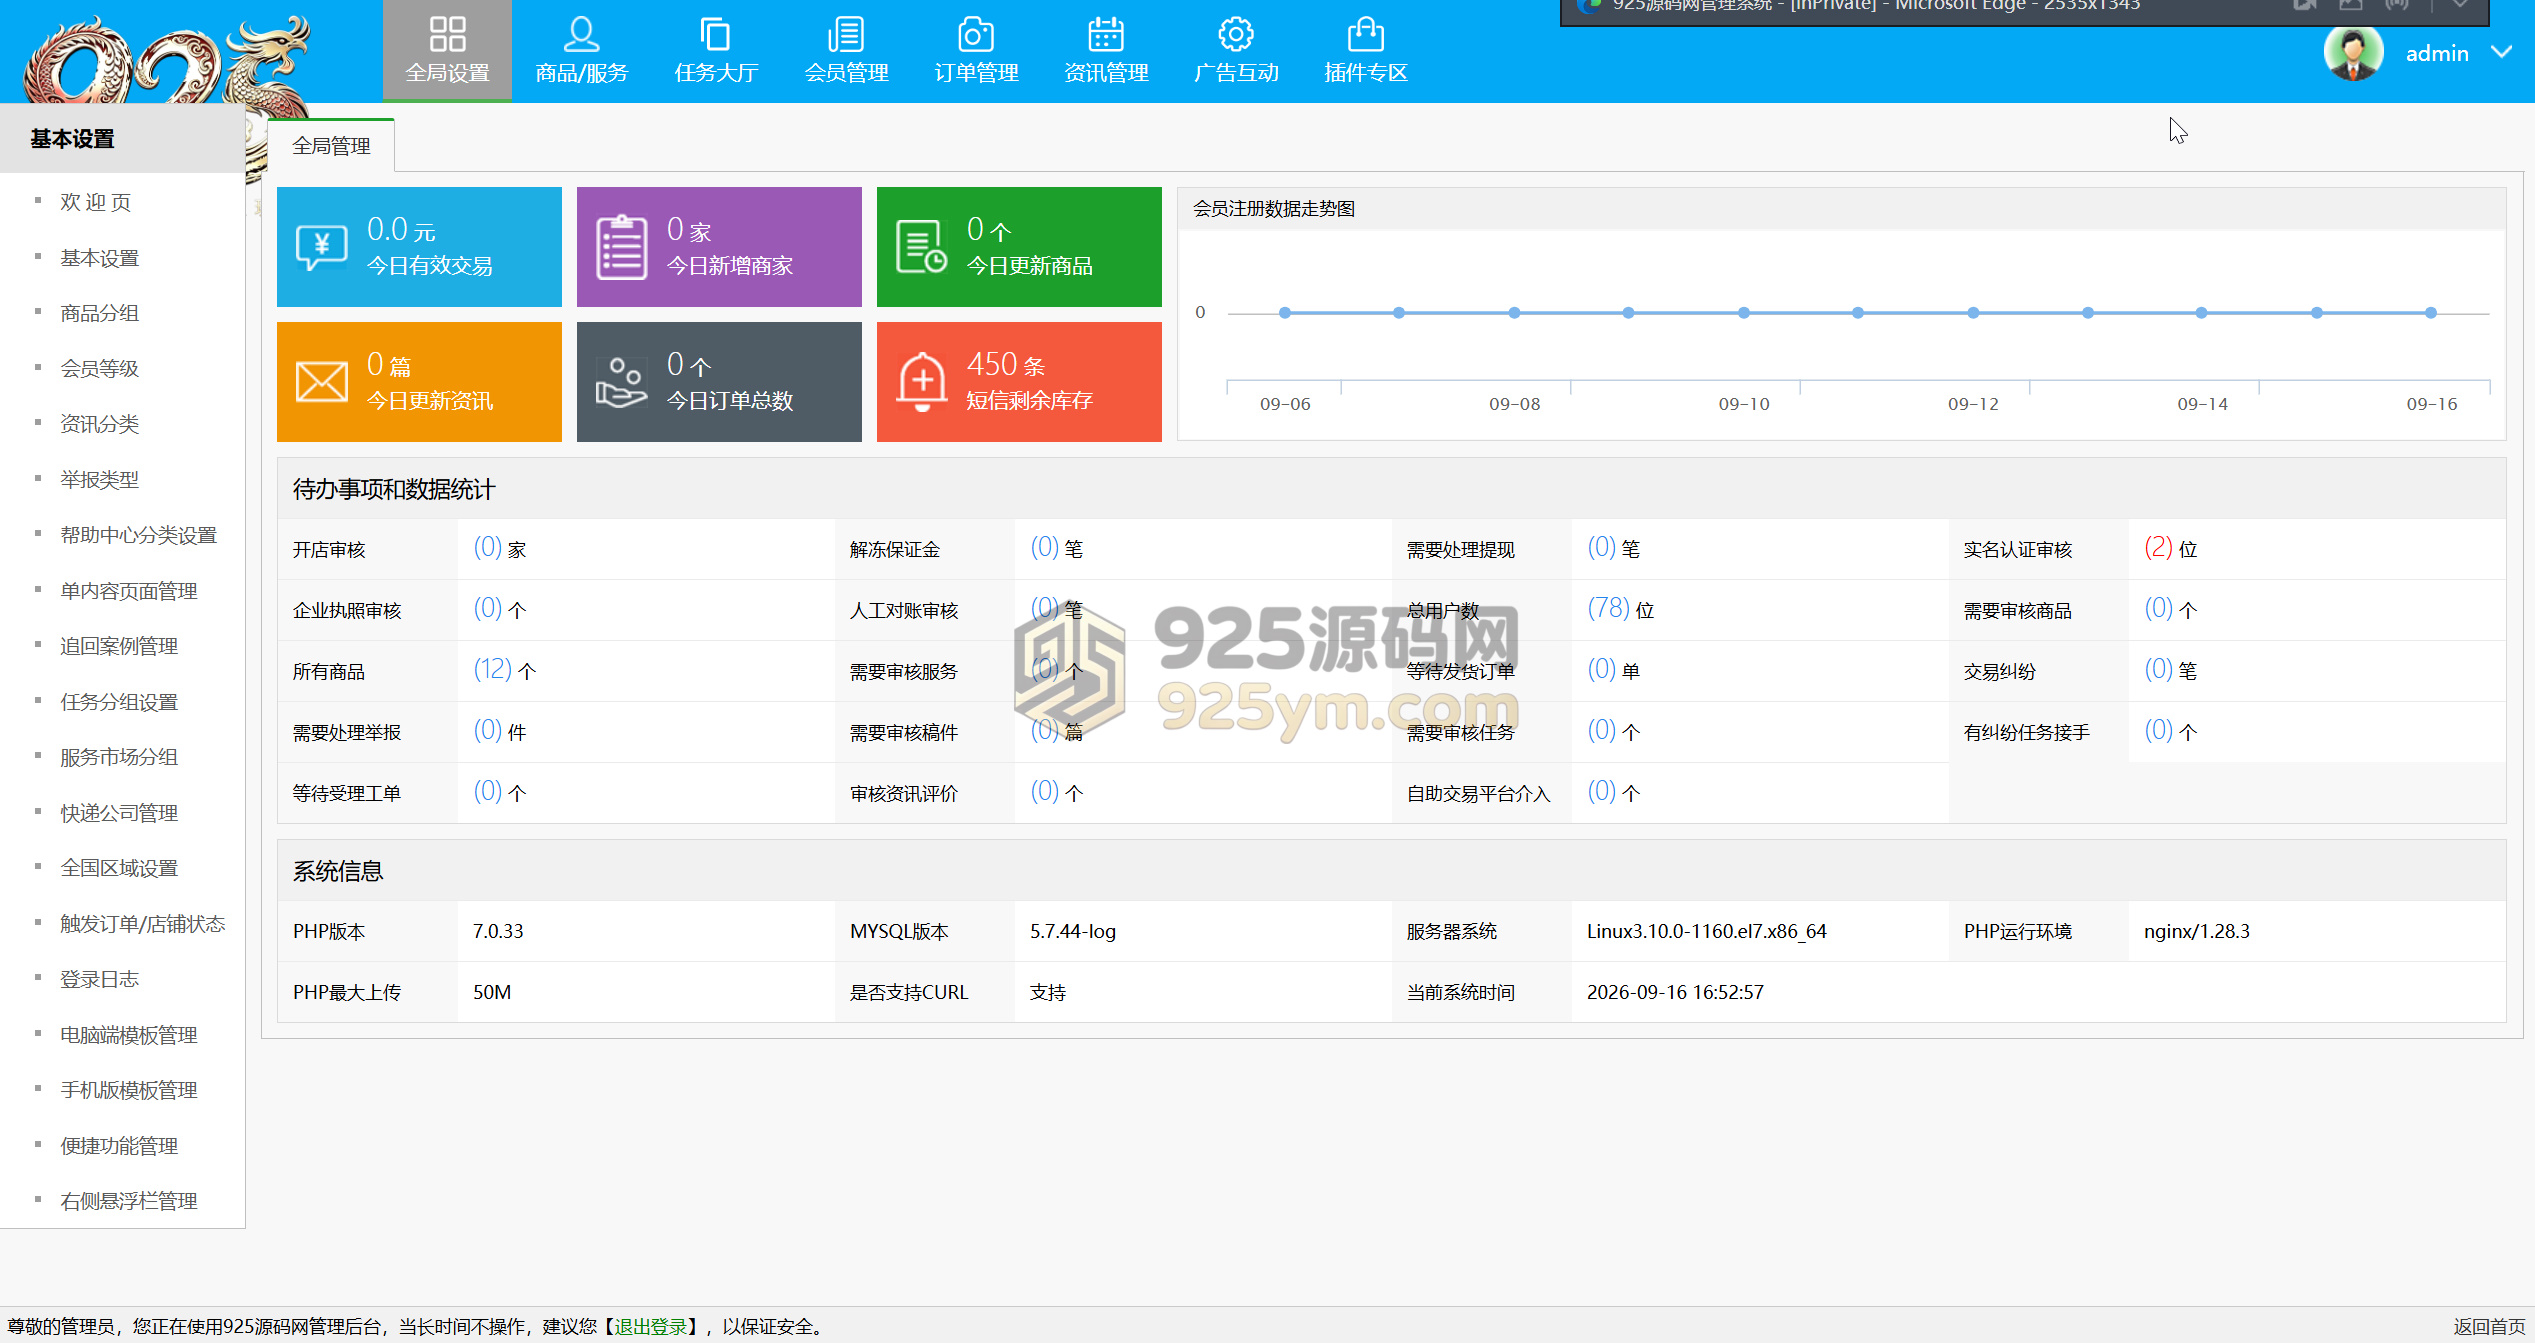Open the 插件专区 bag icon menu
The image size is (2535, 1343).
(1366, 34)
